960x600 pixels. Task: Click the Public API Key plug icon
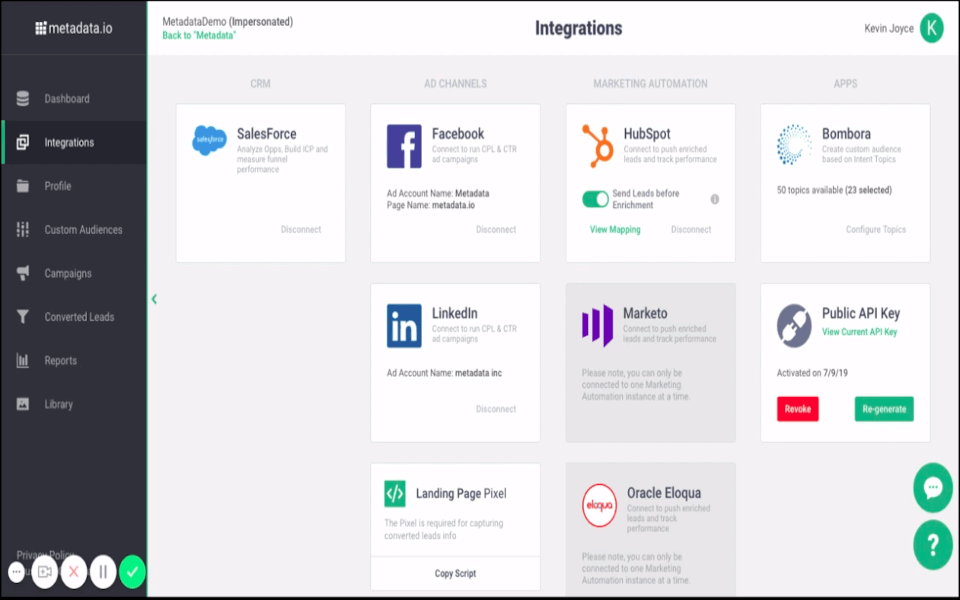[x=794, y=326]
